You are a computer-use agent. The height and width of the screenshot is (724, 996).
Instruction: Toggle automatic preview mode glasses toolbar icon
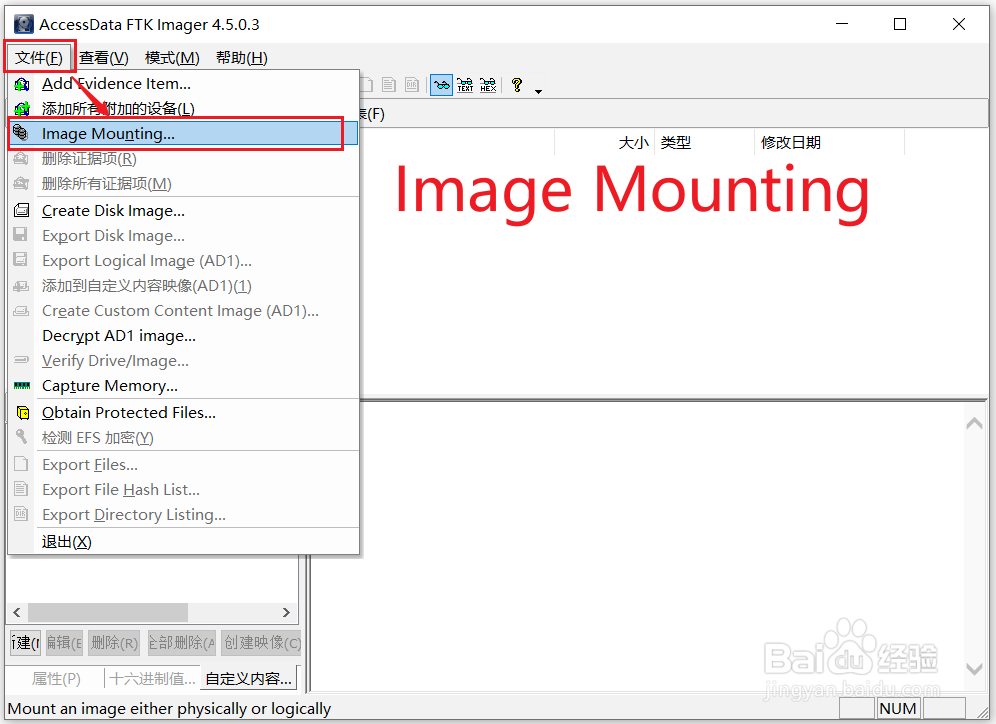441,84
